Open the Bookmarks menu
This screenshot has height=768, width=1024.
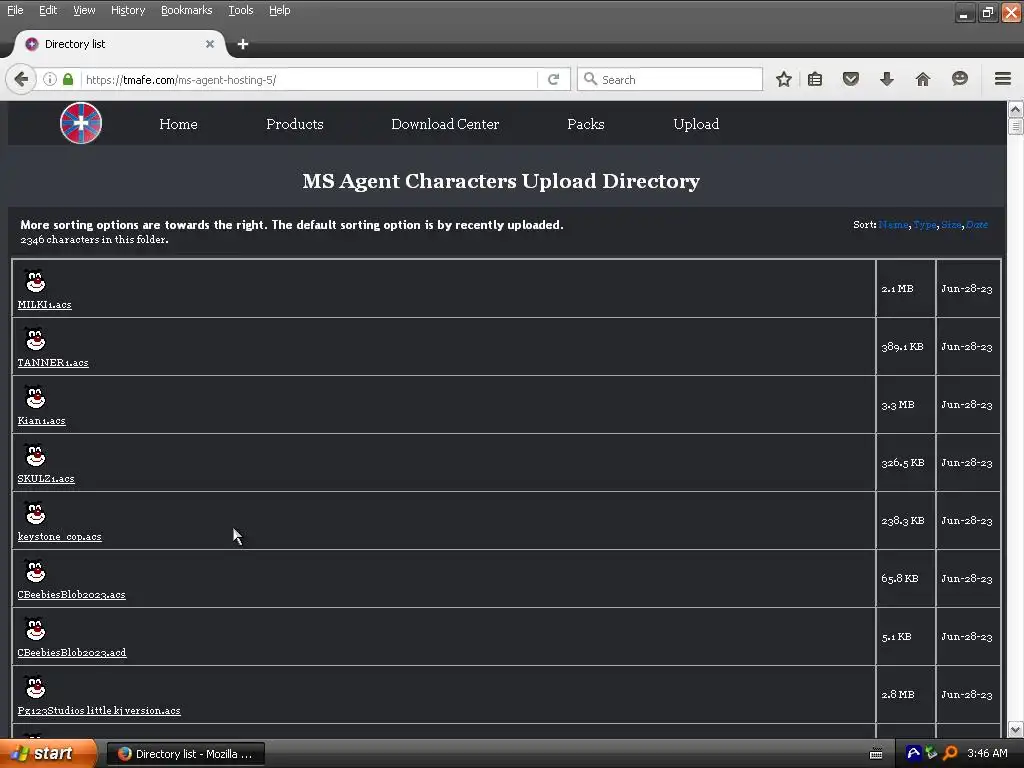point(187,10)
